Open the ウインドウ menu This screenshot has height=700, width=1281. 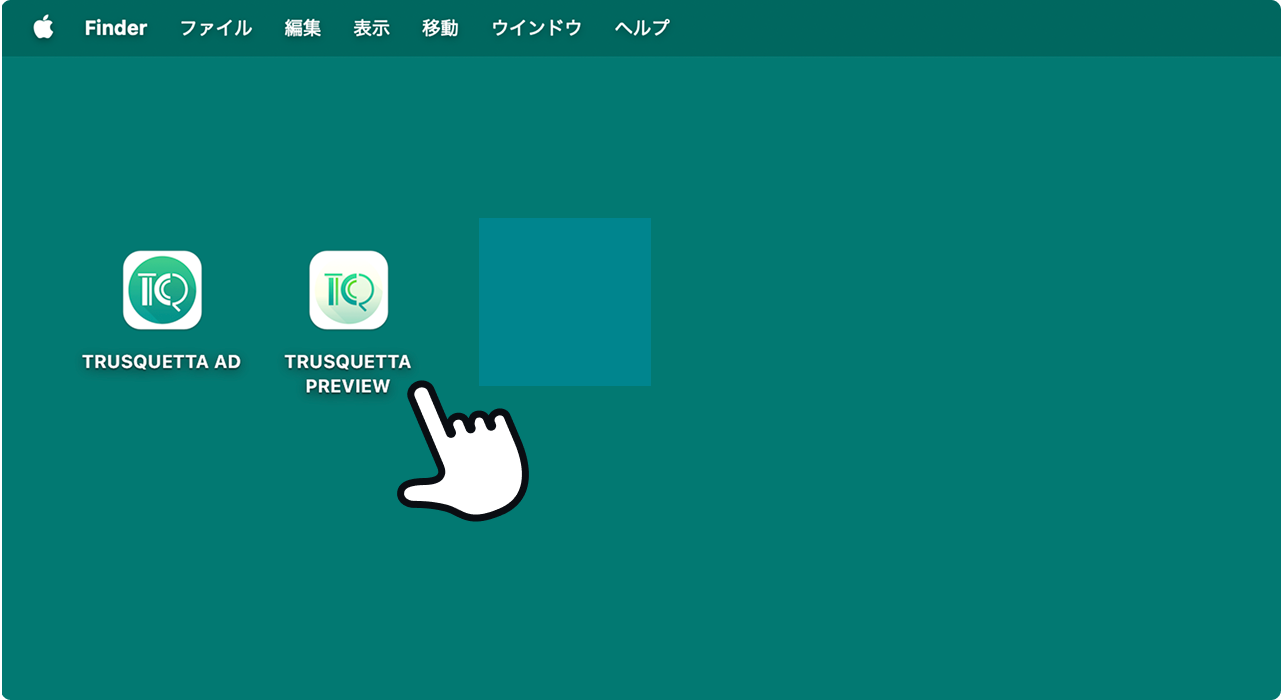(x=537, y=28)
